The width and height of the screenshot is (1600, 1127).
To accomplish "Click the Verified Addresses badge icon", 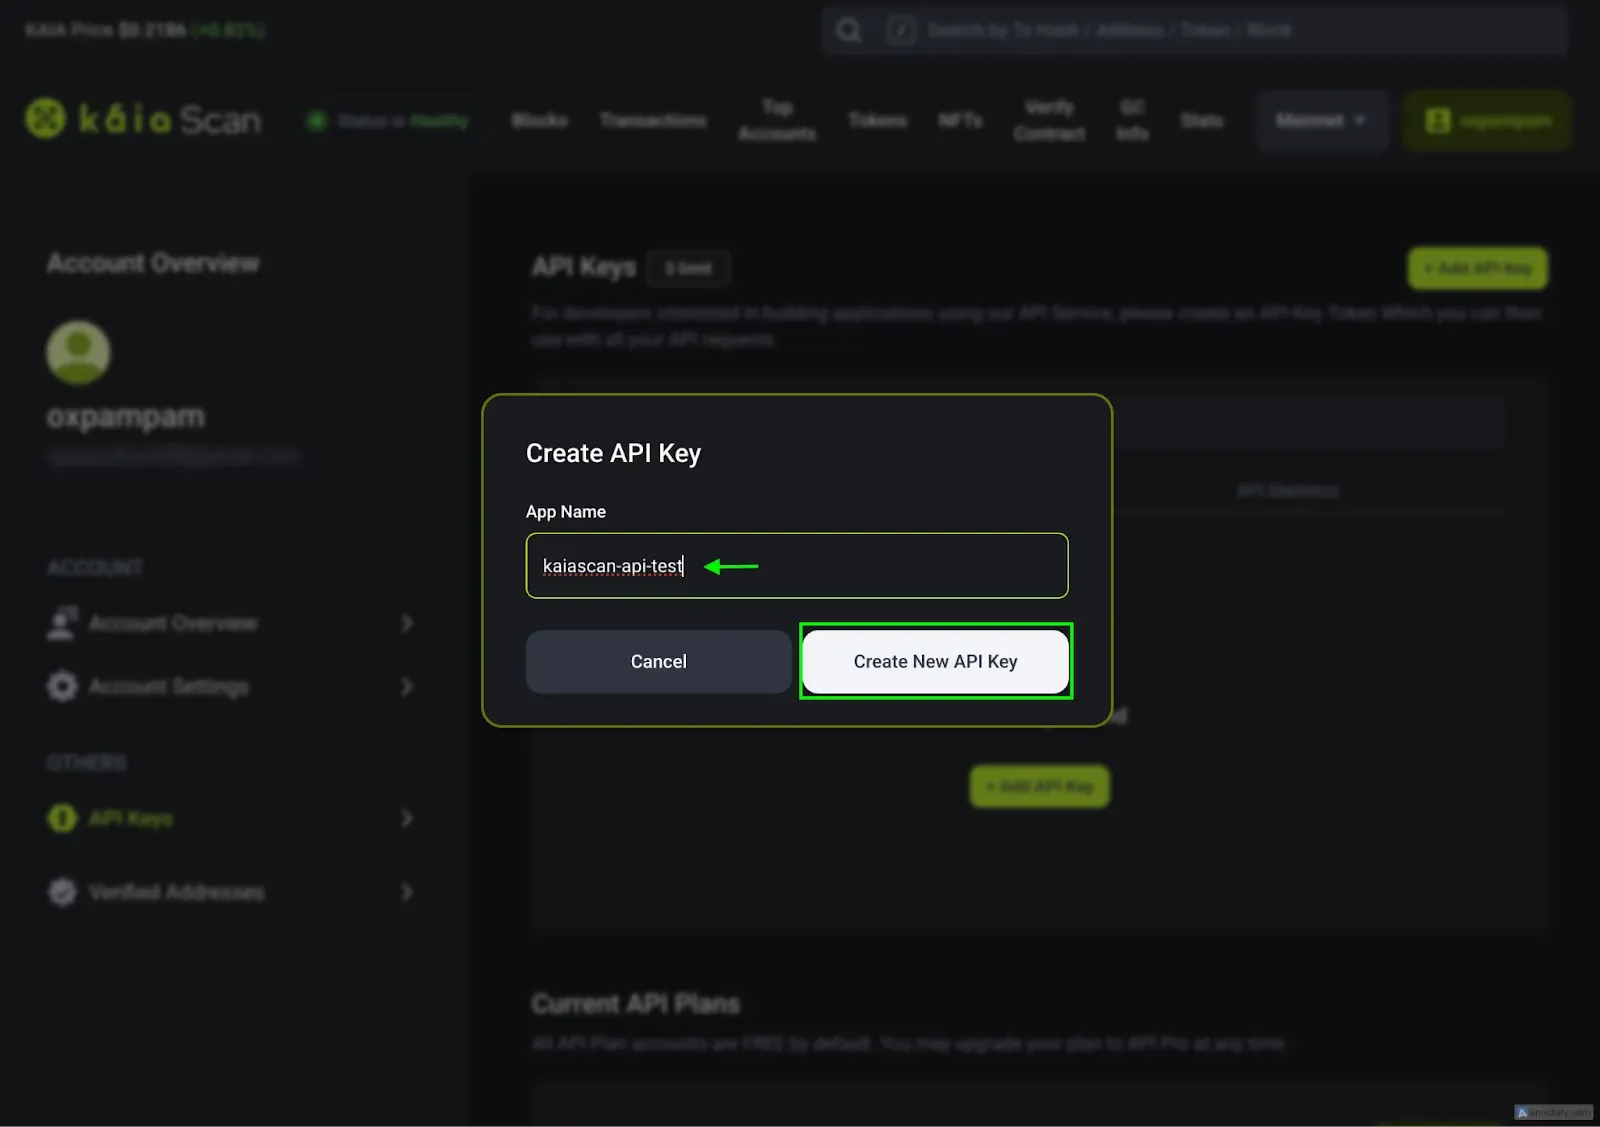I will tap(62, 892).
